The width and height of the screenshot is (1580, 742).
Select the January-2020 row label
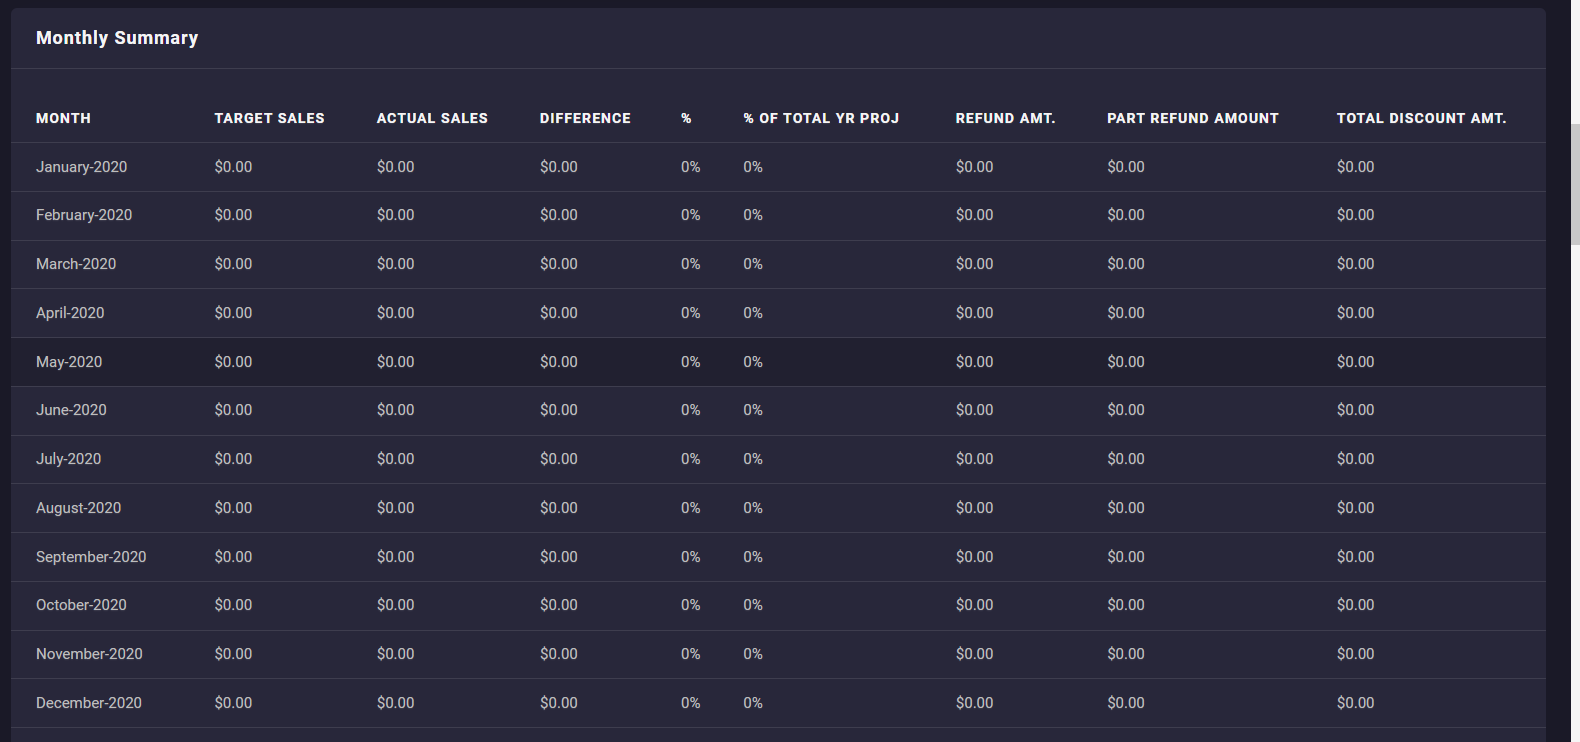(x=81, y=167)
